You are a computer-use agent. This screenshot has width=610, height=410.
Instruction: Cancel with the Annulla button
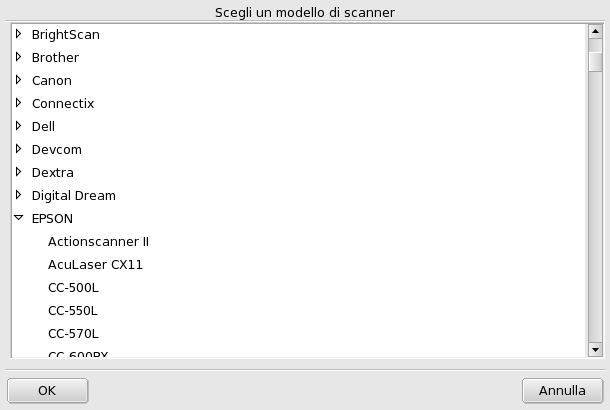[562, 390]
